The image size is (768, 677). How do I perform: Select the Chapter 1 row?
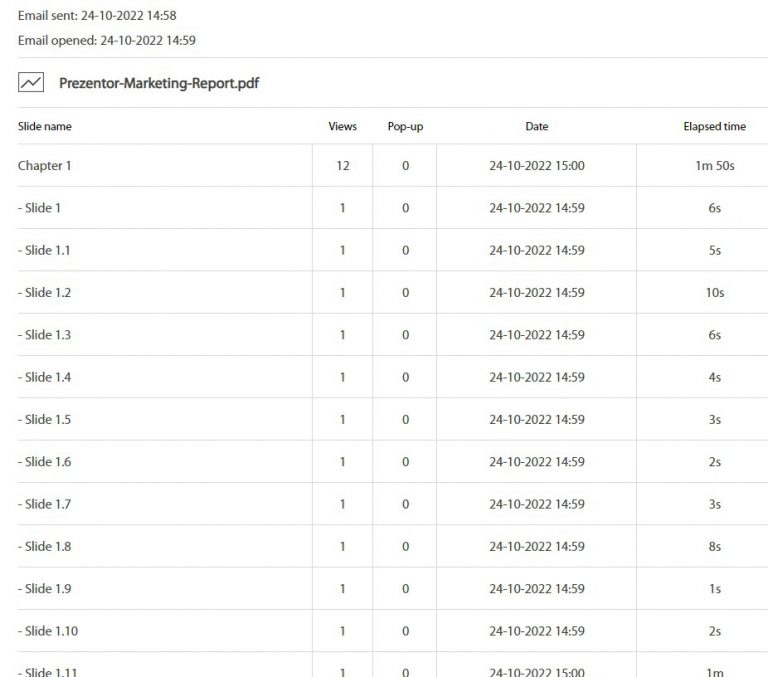point(393,166)
